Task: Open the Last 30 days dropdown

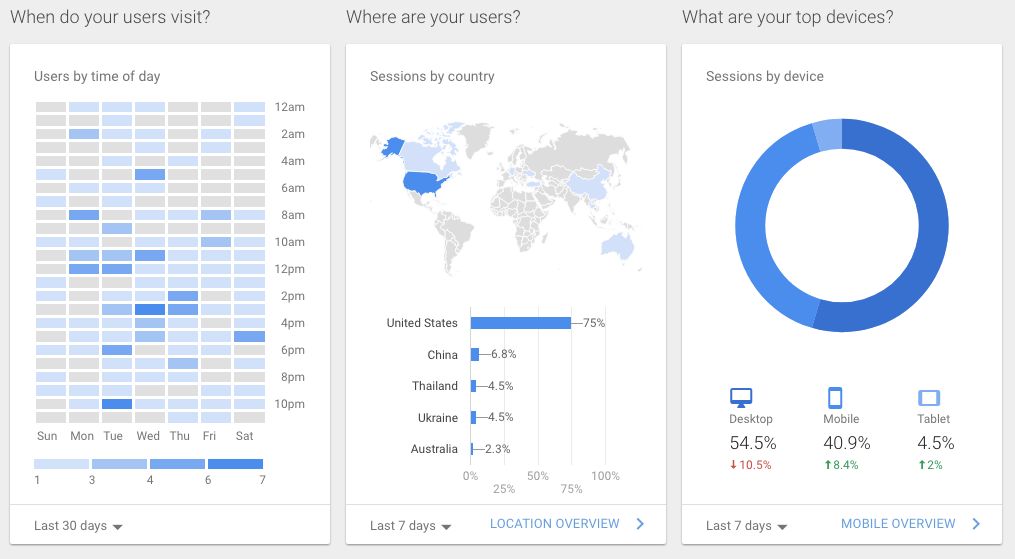Action: [78, 526]
